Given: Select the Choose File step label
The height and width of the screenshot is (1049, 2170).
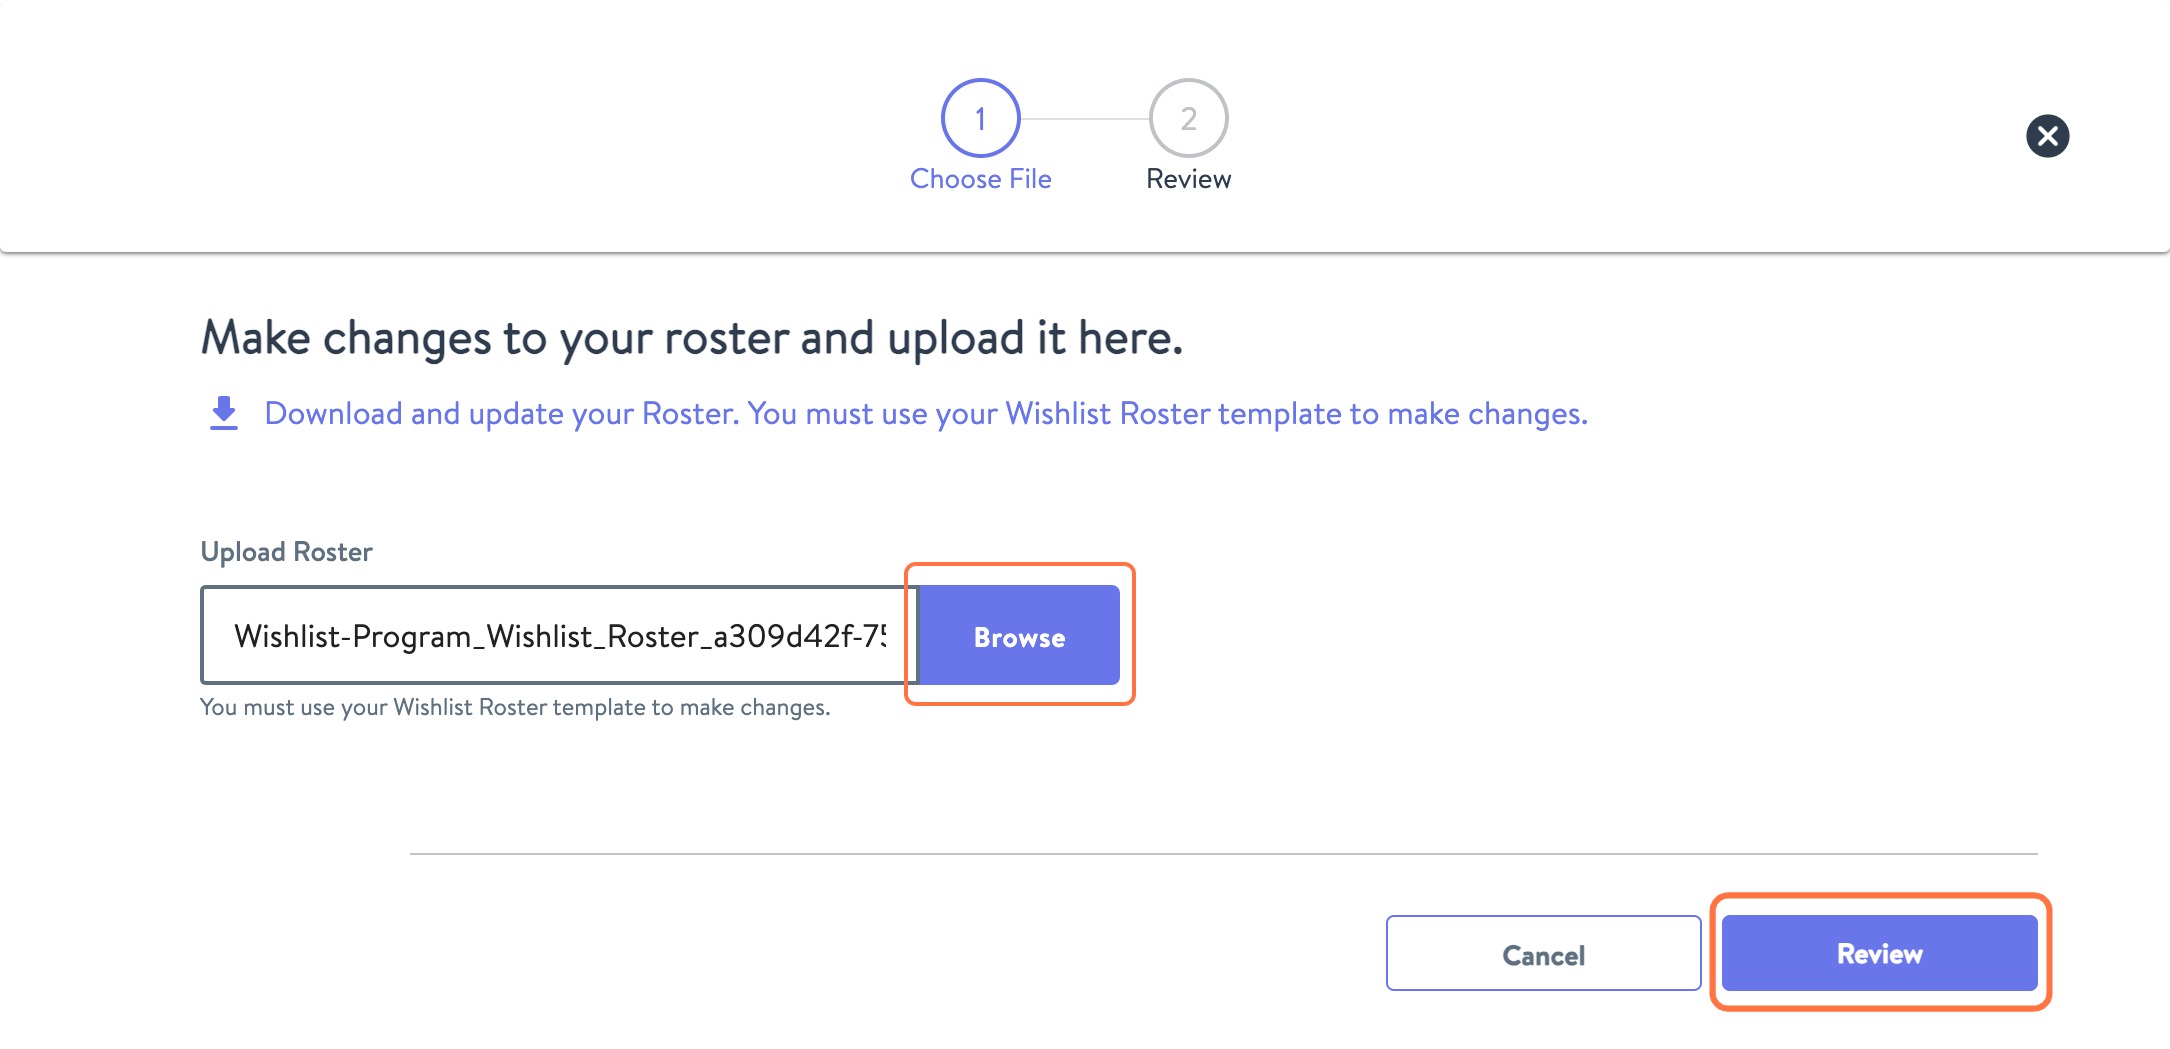Looking at the screenshot, I should 981,179.
